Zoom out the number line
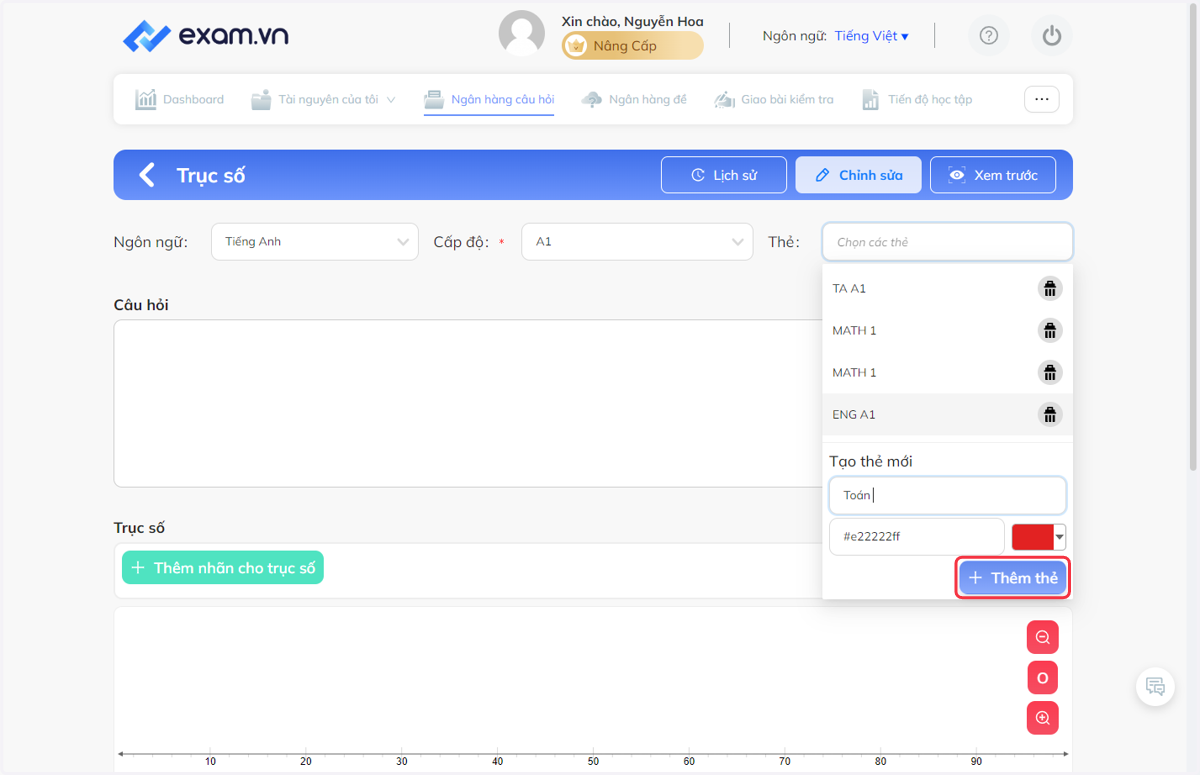 tap(1042, 637)
